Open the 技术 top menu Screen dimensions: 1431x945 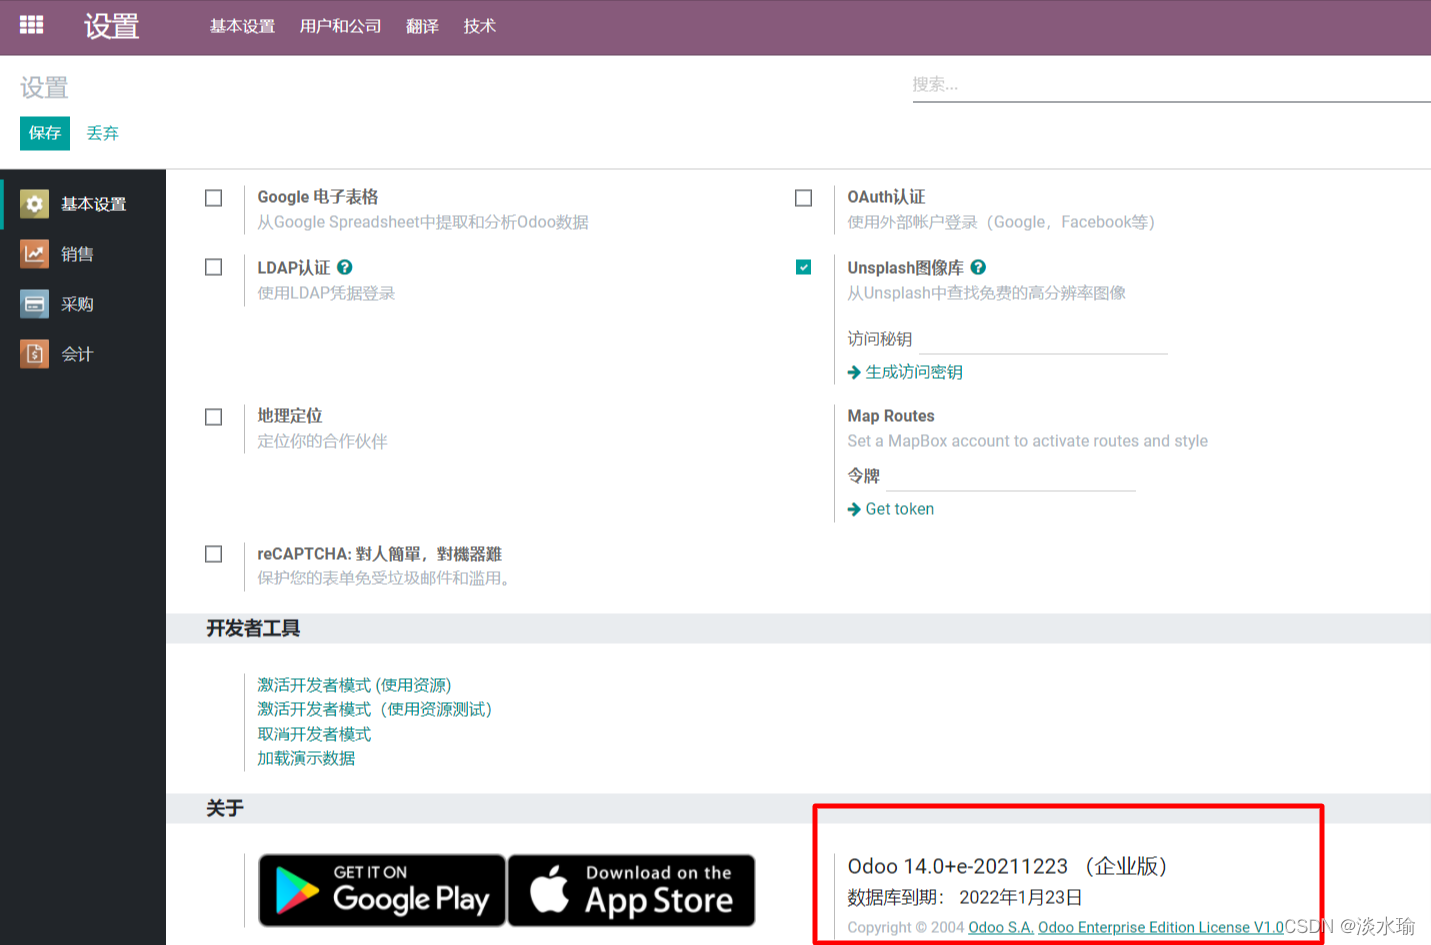click(479, 26)
